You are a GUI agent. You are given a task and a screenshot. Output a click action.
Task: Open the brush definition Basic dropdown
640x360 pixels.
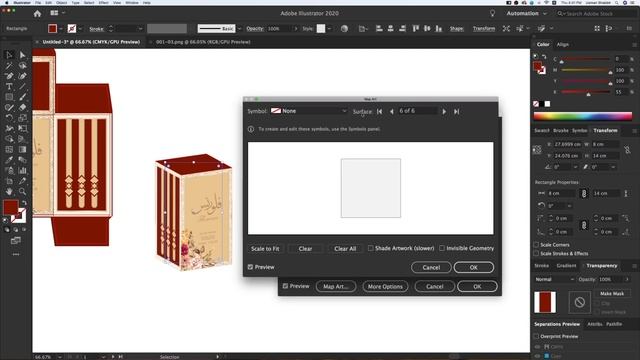point(240,29)
